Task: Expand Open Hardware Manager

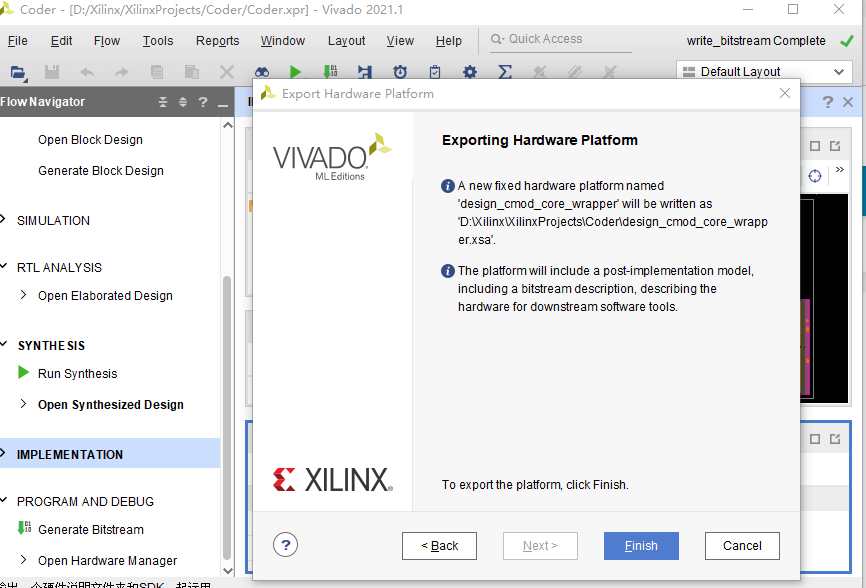Action: point(23,560)
